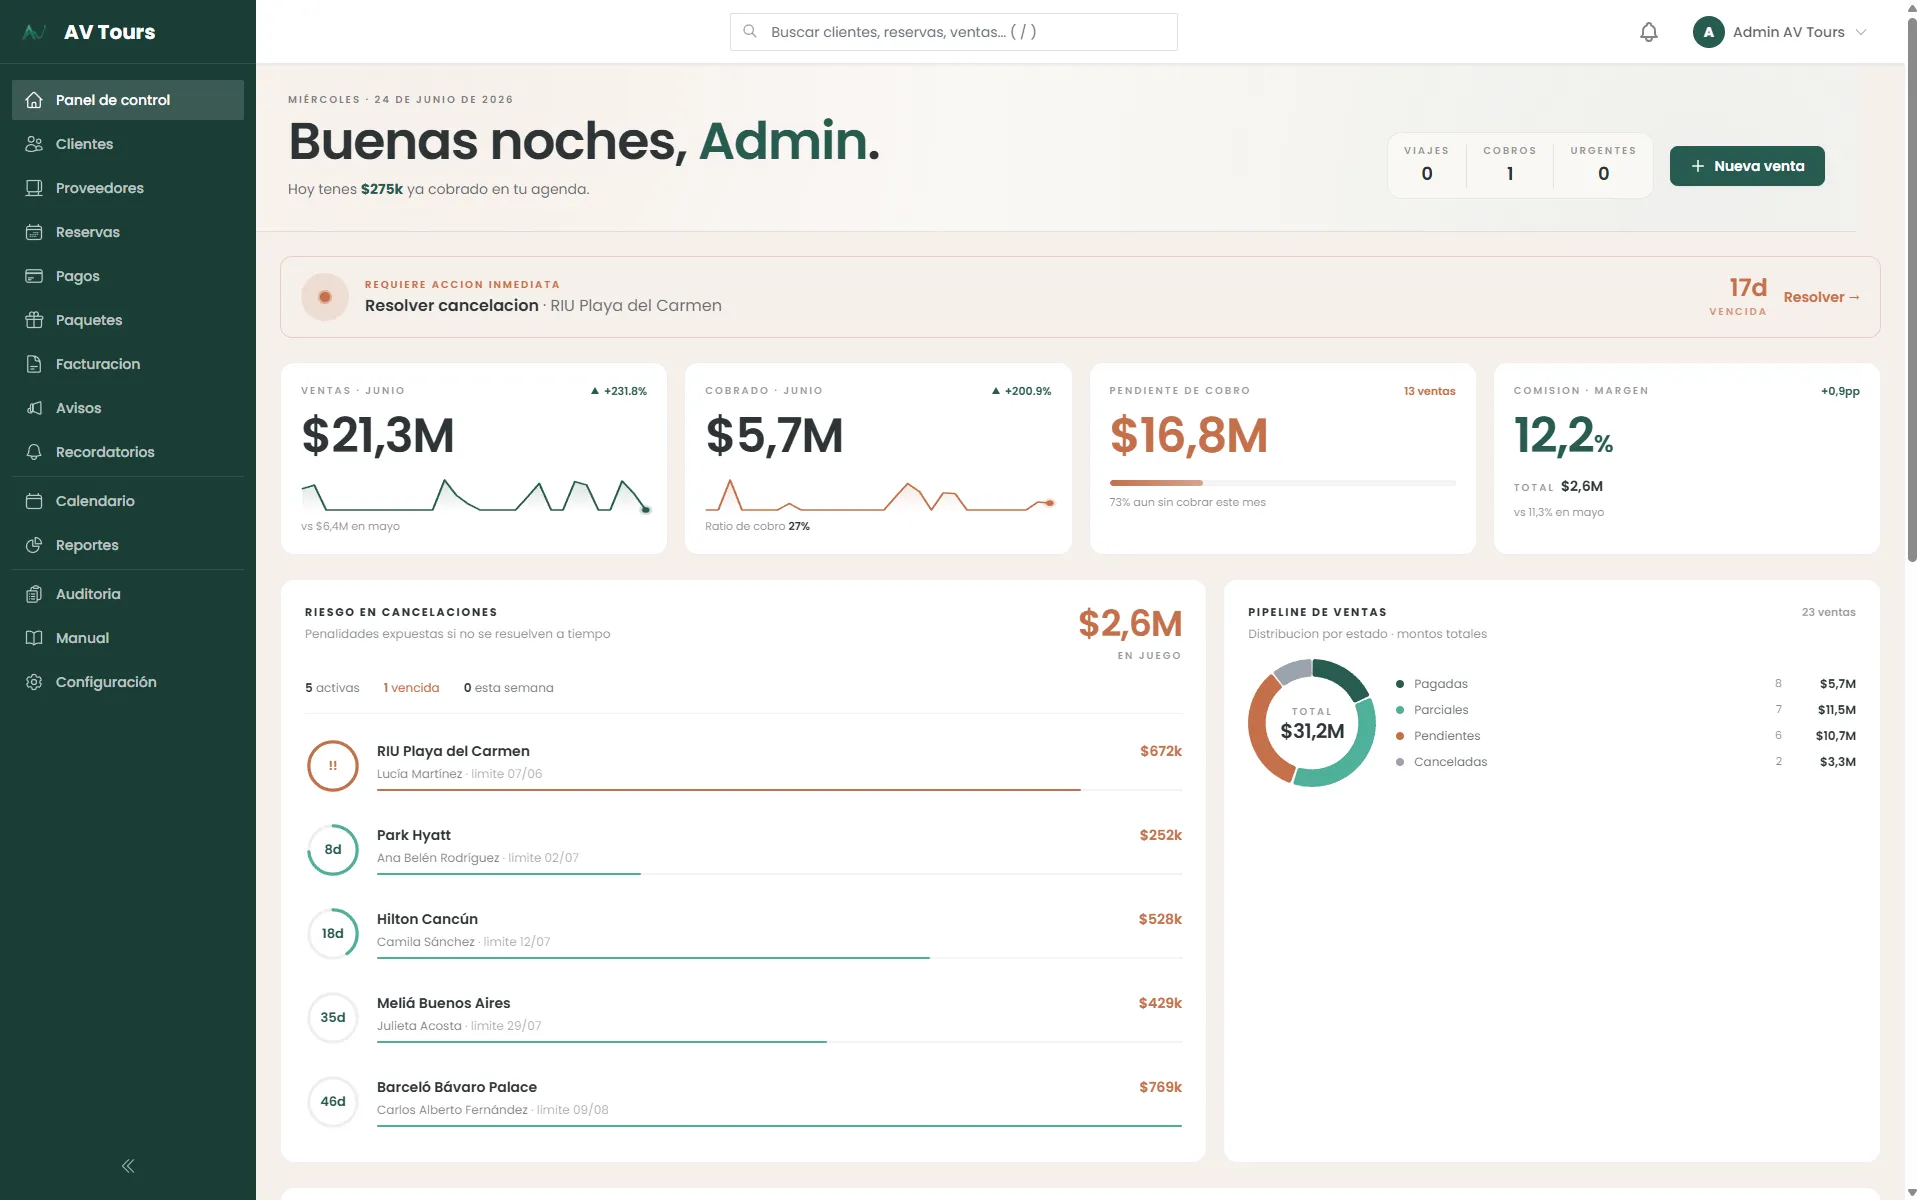Collapse the sidebar with double-chevron icon
This screenshot has height=1200, width=1917.
pos(128,1166)
